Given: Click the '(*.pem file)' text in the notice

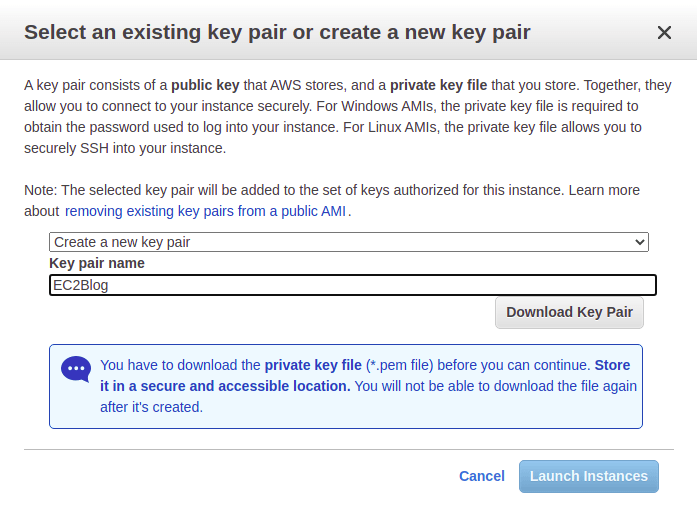Looking at the screenshot, I should 406,365.
